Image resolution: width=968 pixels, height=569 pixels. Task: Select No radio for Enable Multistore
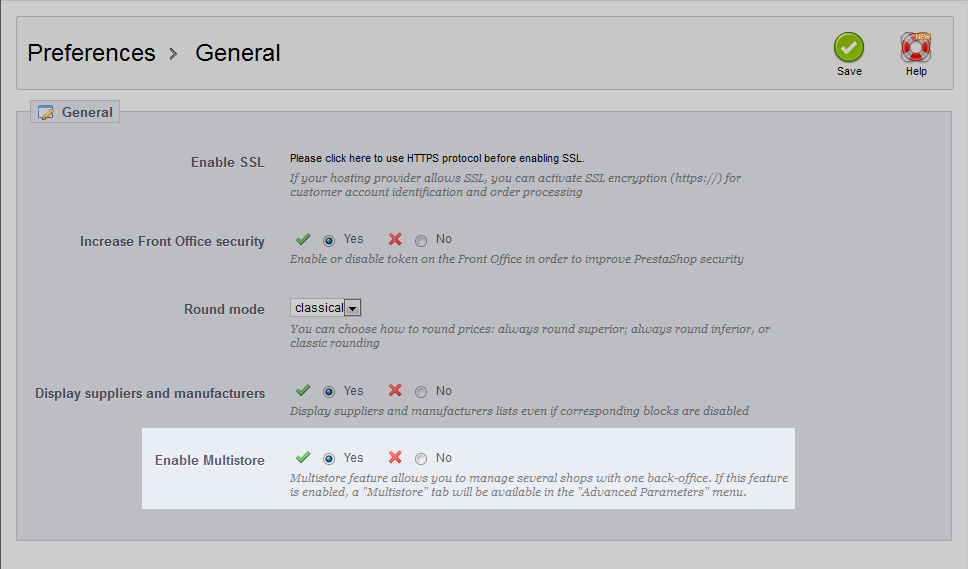[x=421, y=459]
